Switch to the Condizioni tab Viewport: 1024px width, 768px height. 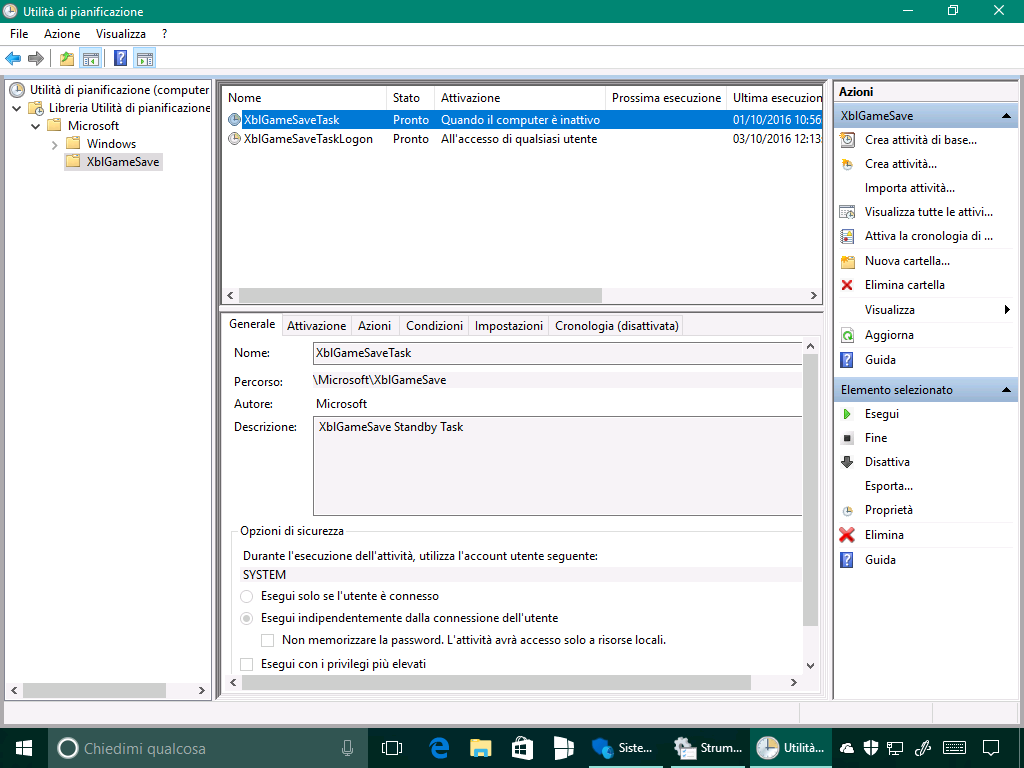(x=434, y=326)
